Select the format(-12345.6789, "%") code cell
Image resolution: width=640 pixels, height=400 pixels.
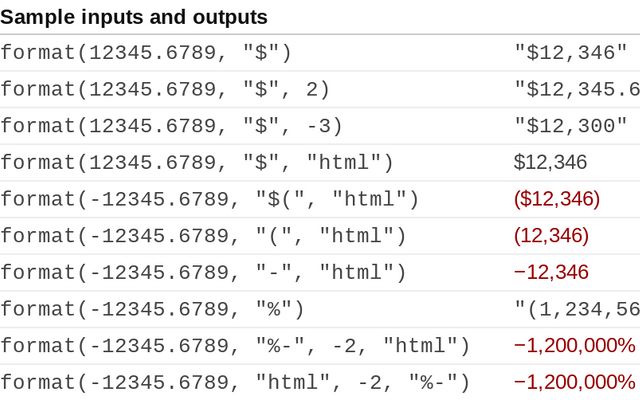(152, 309)
